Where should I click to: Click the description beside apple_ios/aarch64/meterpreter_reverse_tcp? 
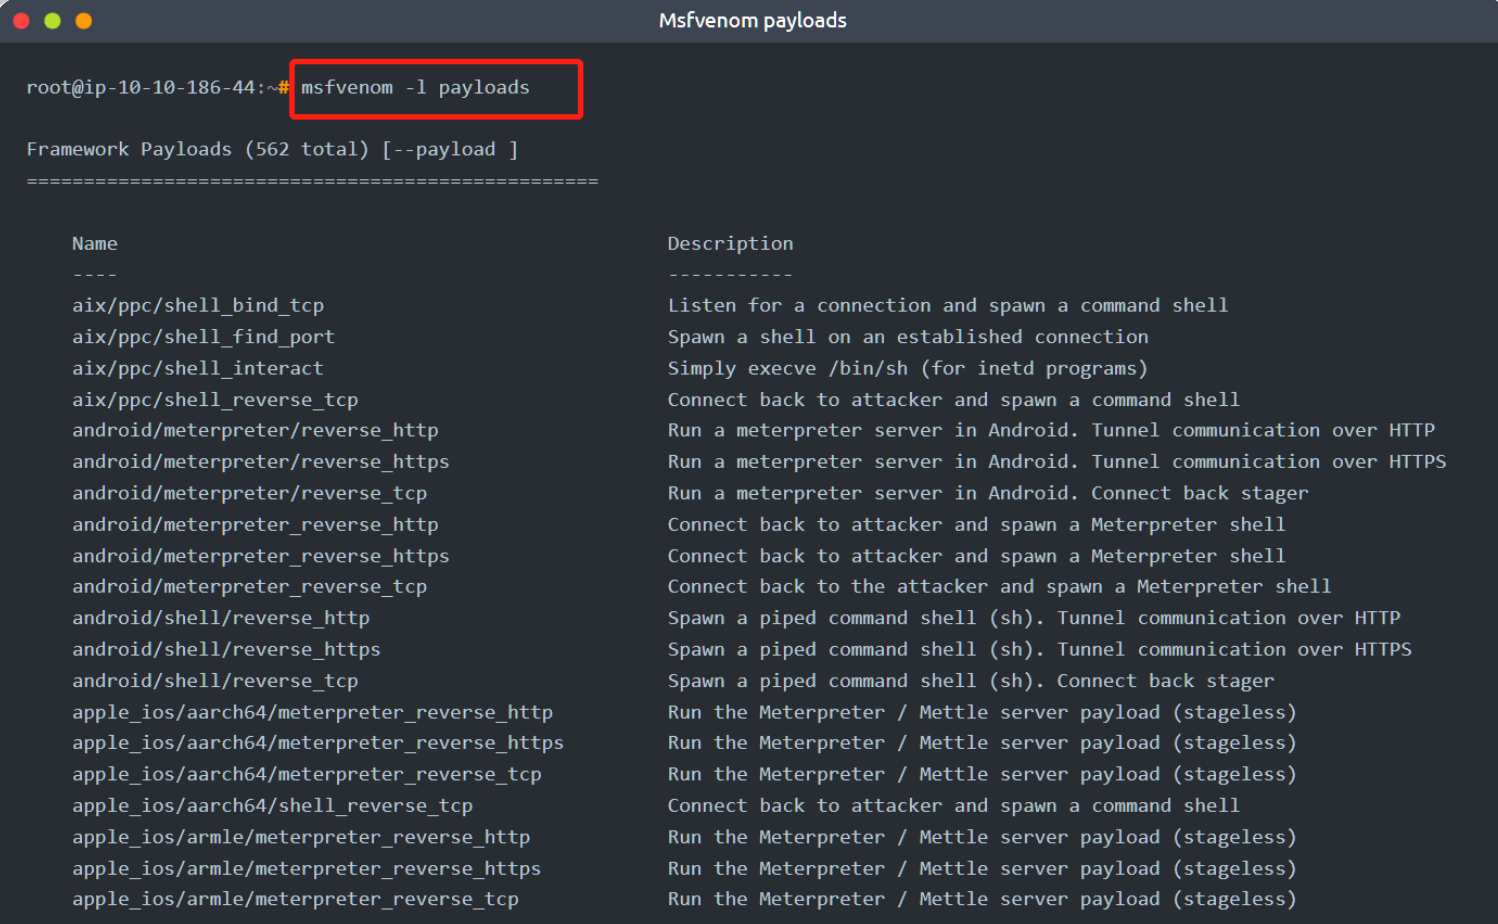click(x=982, y=775)
